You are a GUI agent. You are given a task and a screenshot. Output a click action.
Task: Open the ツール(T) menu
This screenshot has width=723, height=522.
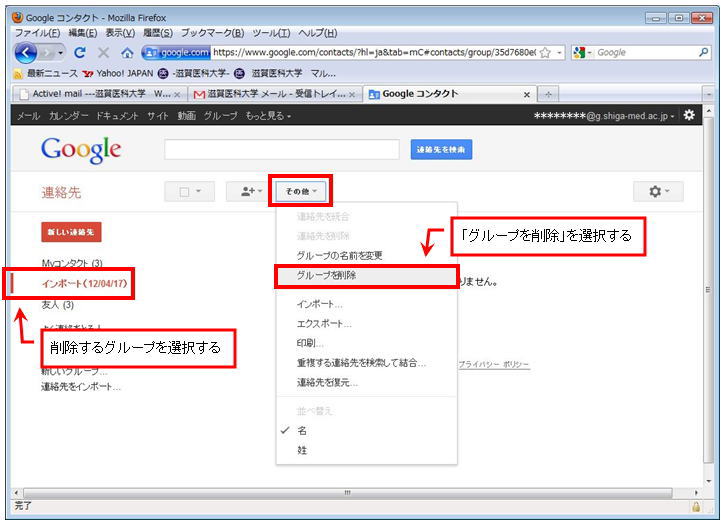coord(271,33)
